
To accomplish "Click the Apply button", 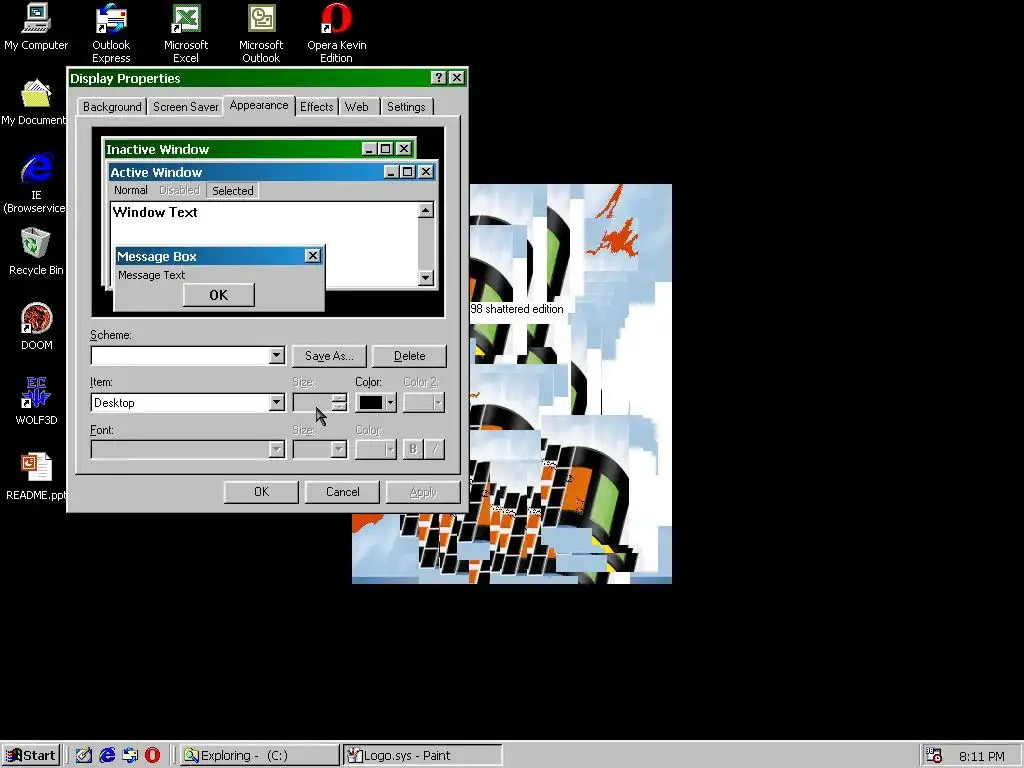I will click(423, 492).
